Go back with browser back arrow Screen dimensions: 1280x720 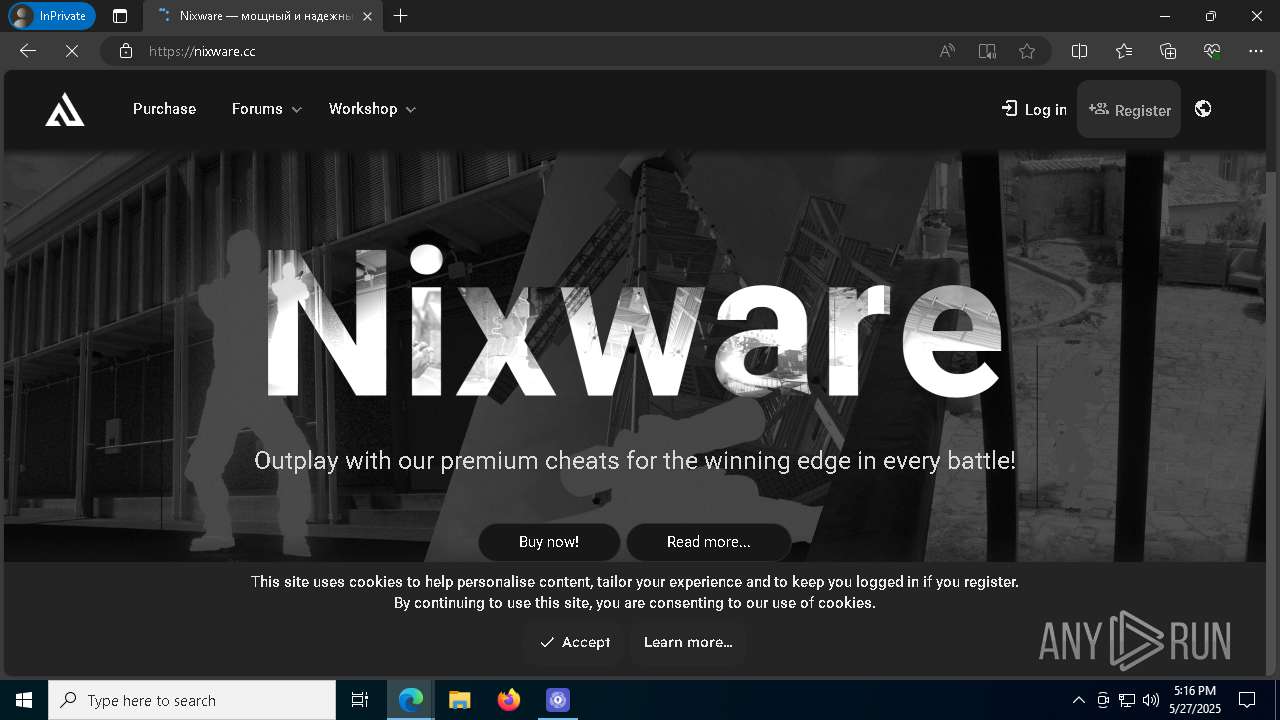[28, 51]
